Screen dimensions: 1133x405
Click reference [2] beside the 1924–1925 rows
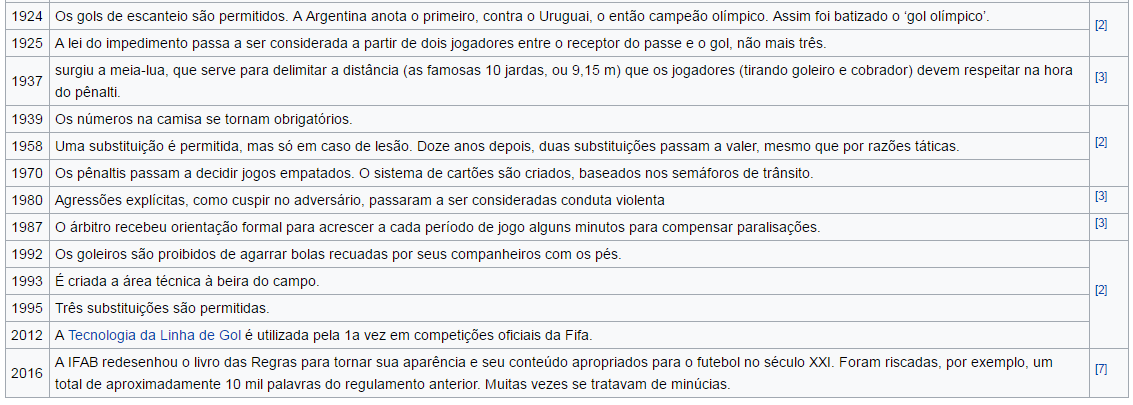tap(1101, 25)
